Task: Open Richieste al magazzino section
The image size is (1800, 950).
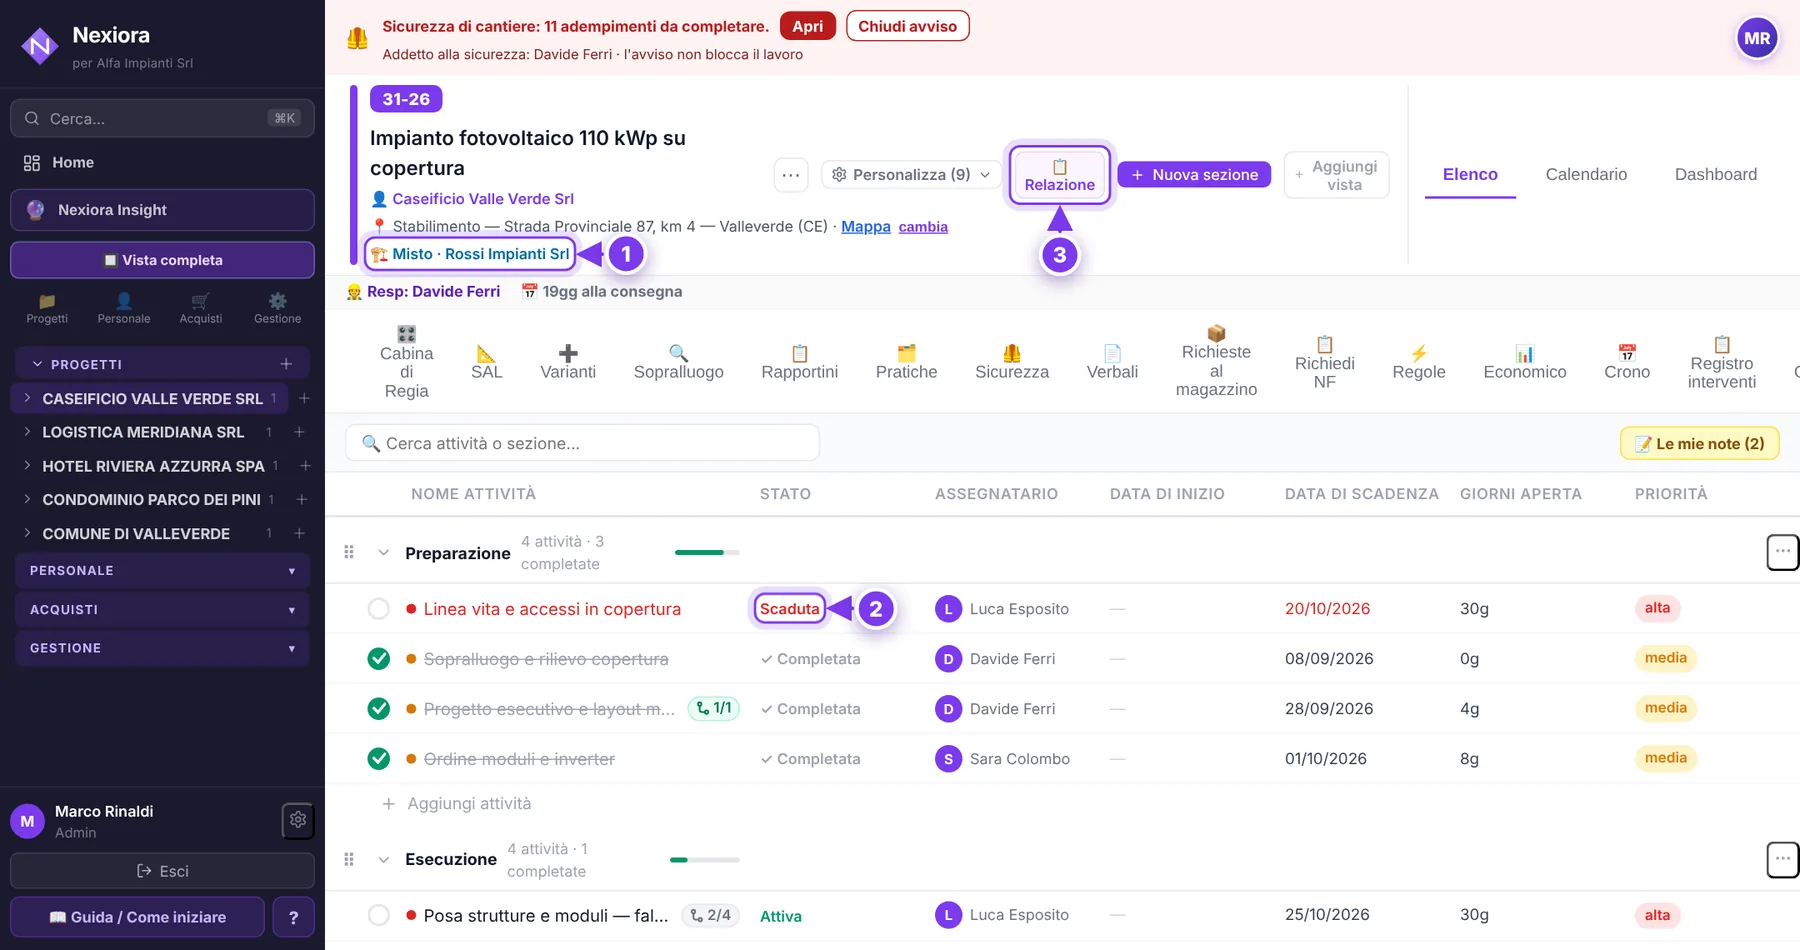Action: pos(1216,361)
